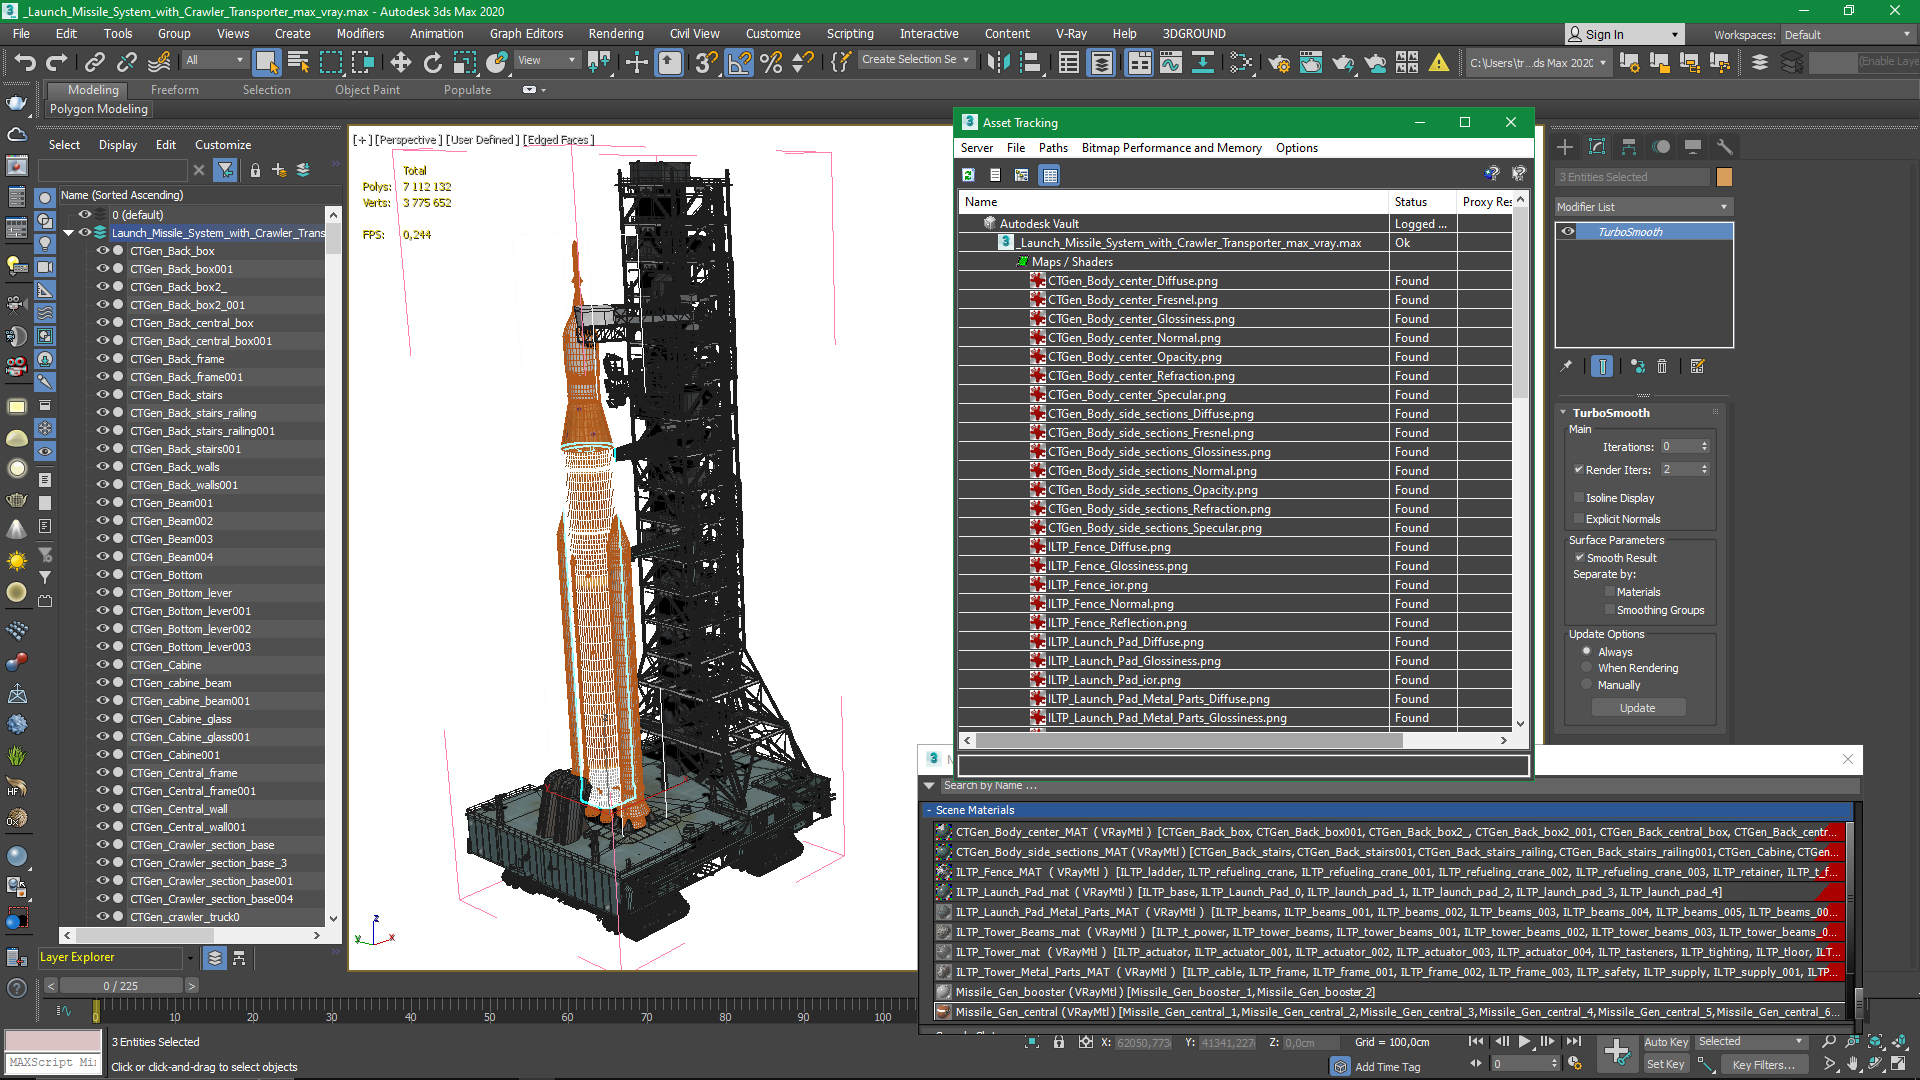Open the selection filter All dropdown
1920x1080 pixels.
point(215,60)
